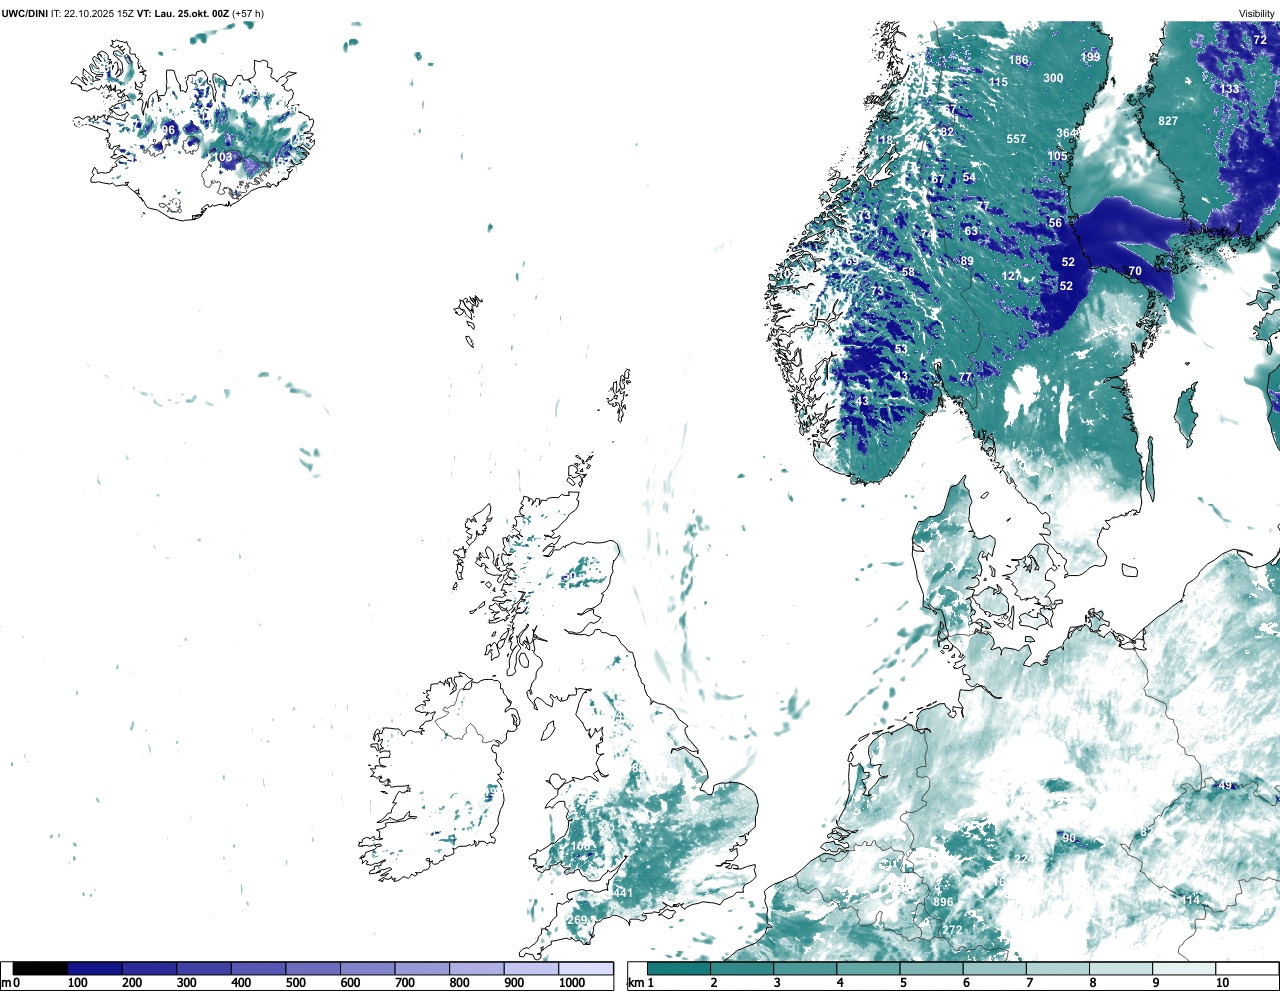Click visibility value '63' in Sweden

[x=971, y=231]
